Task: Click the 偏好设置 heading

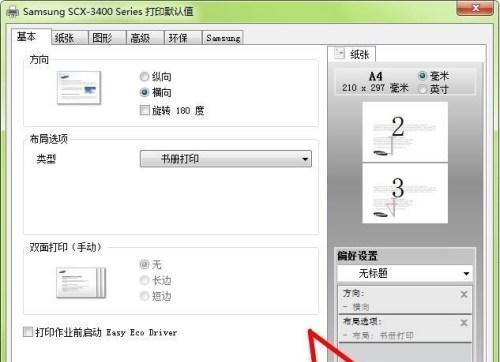Action: click(357, 256)
